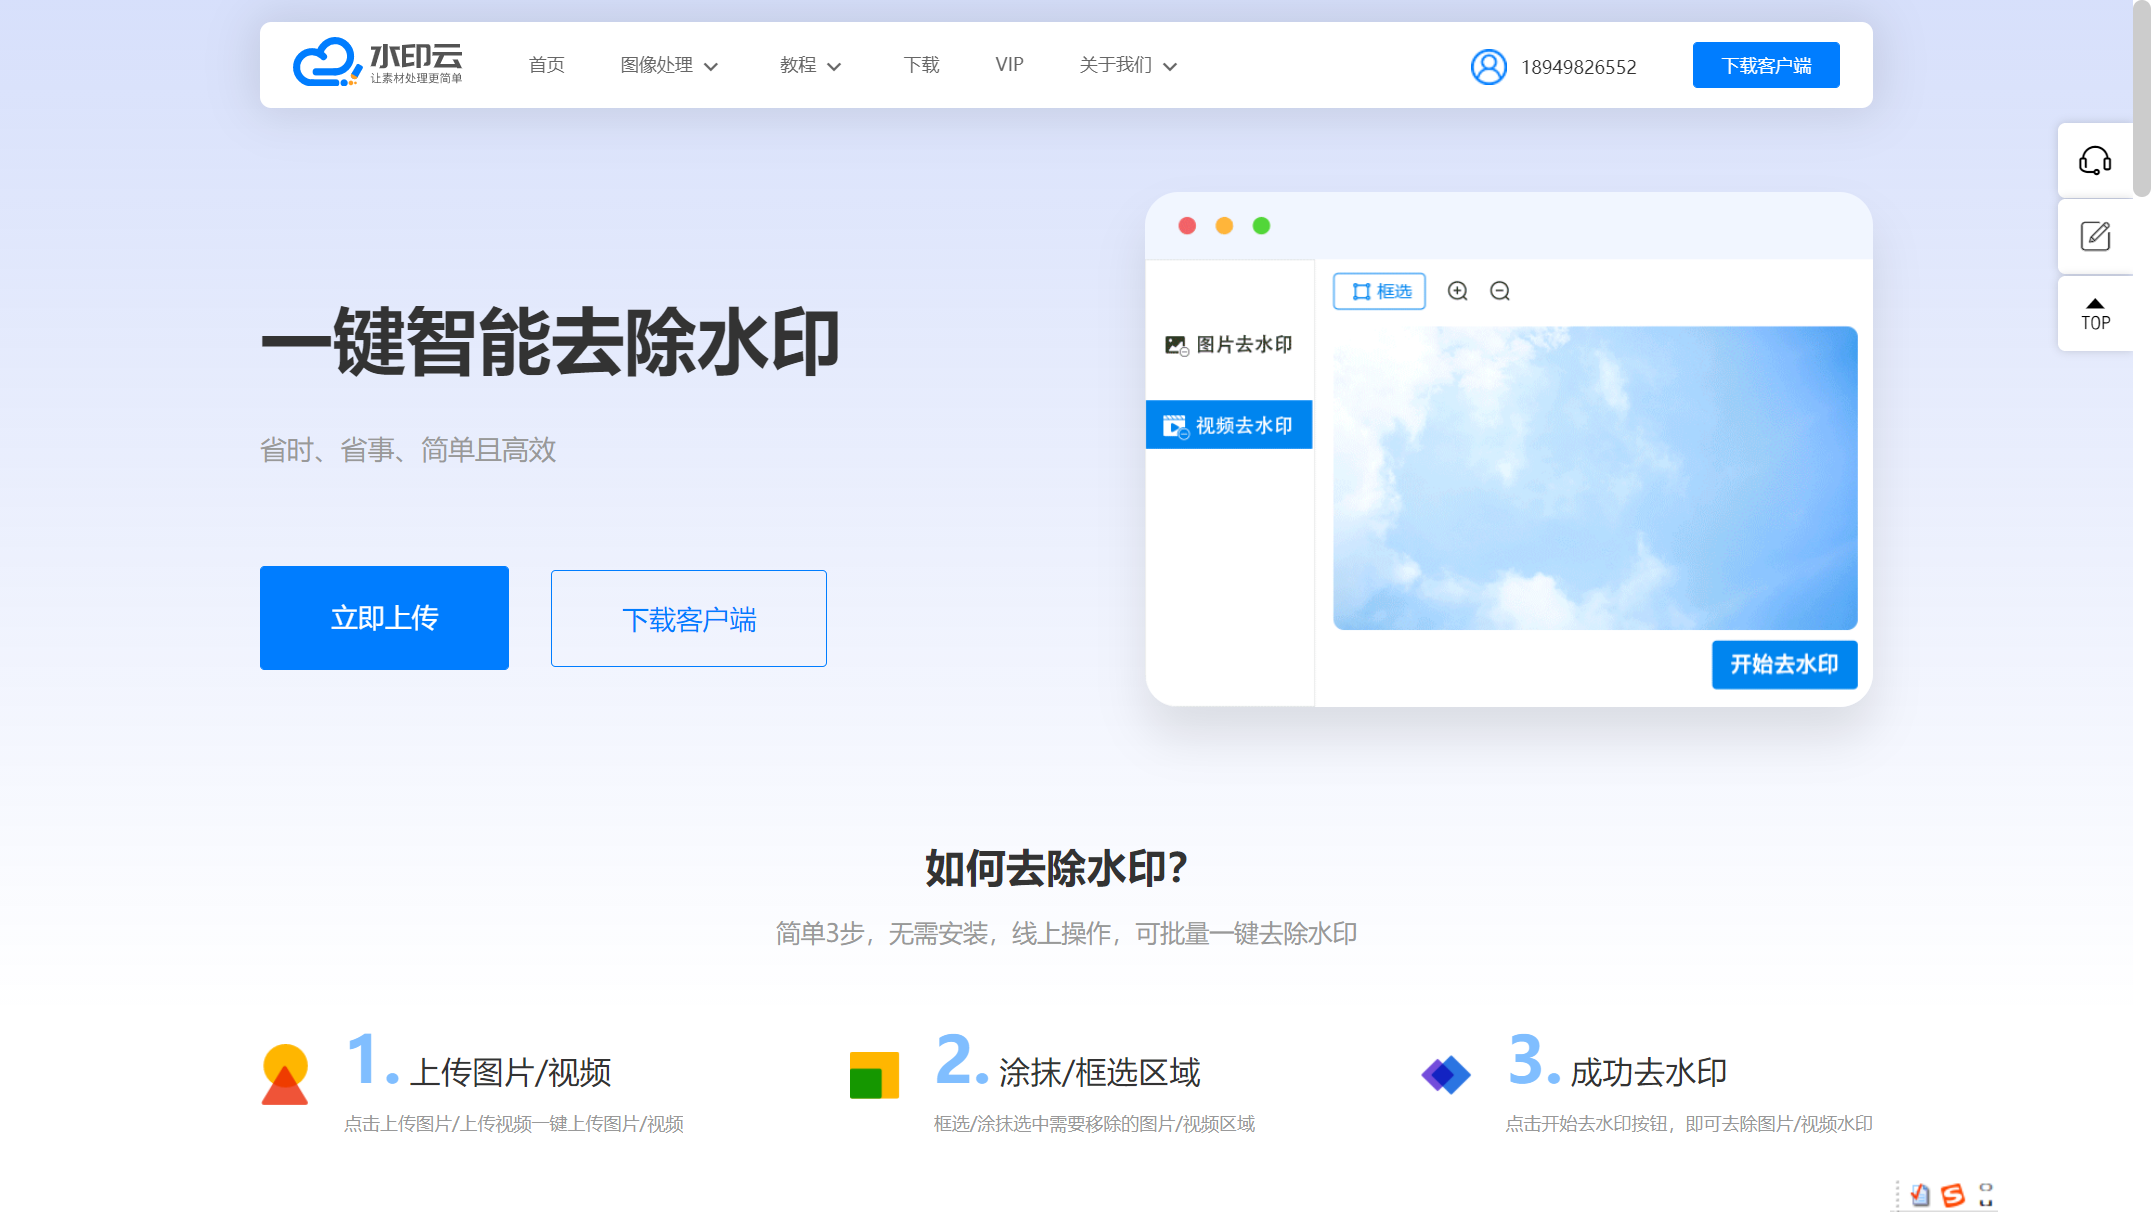Click the description 框选/涂抹选中需要移除的图片/视频区域

[x=1094, y=1124]
